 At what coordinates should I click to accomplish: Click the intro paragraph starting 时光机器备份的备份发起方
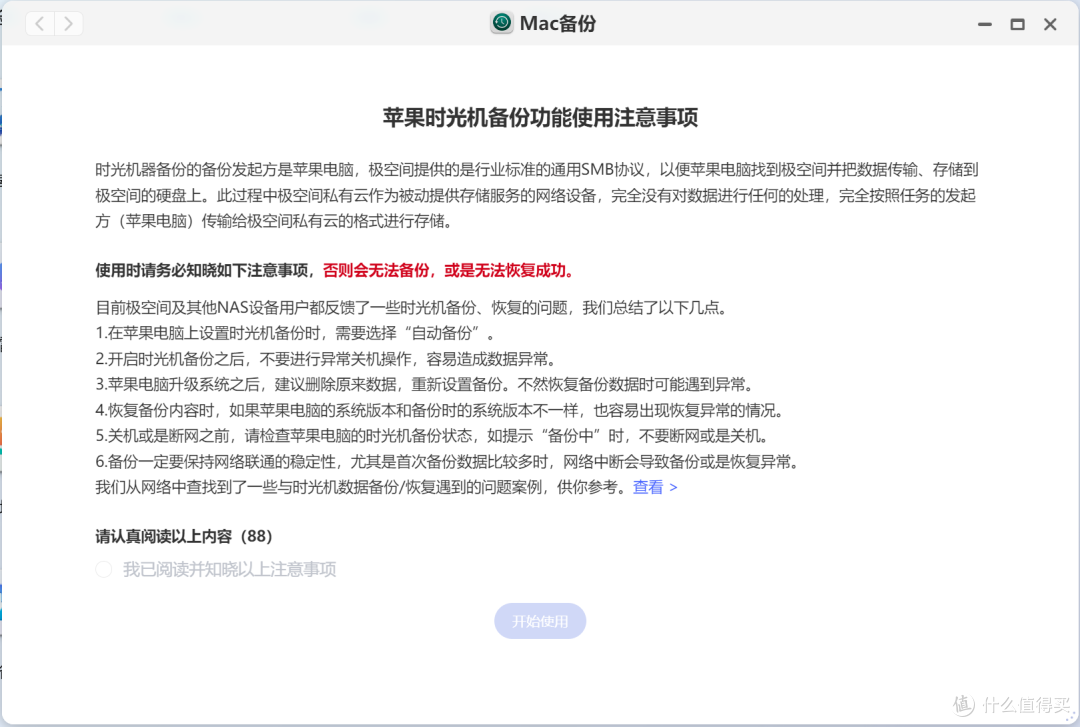pyautogui.click(x=537, y=196)
